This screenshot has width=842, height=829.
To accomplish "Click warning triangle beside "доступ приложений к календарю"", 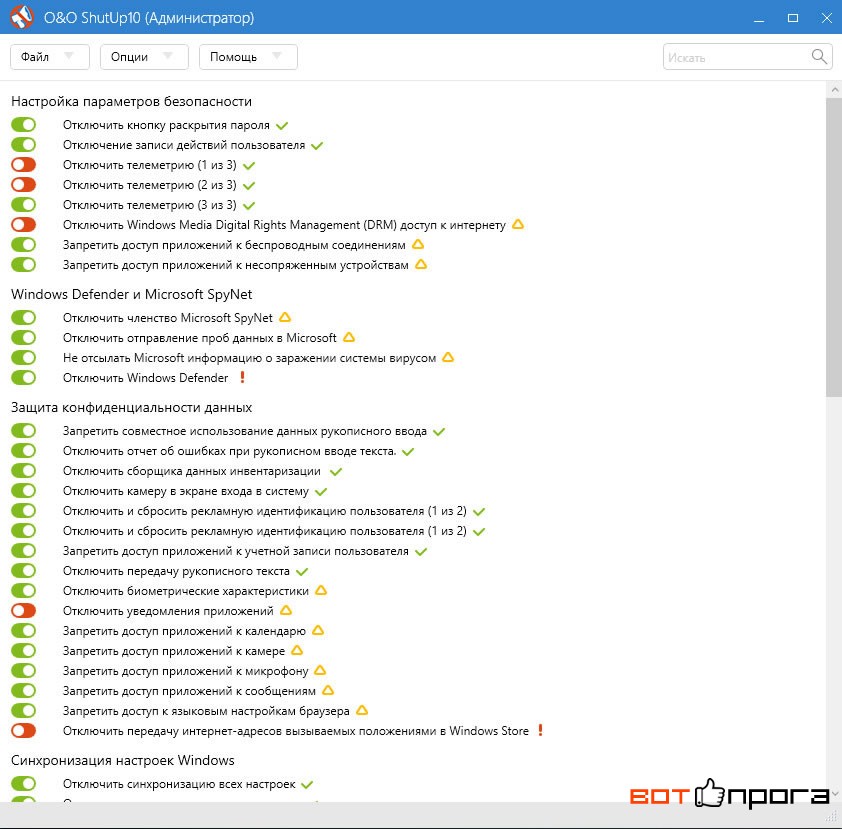I will (x=318, y=630).
